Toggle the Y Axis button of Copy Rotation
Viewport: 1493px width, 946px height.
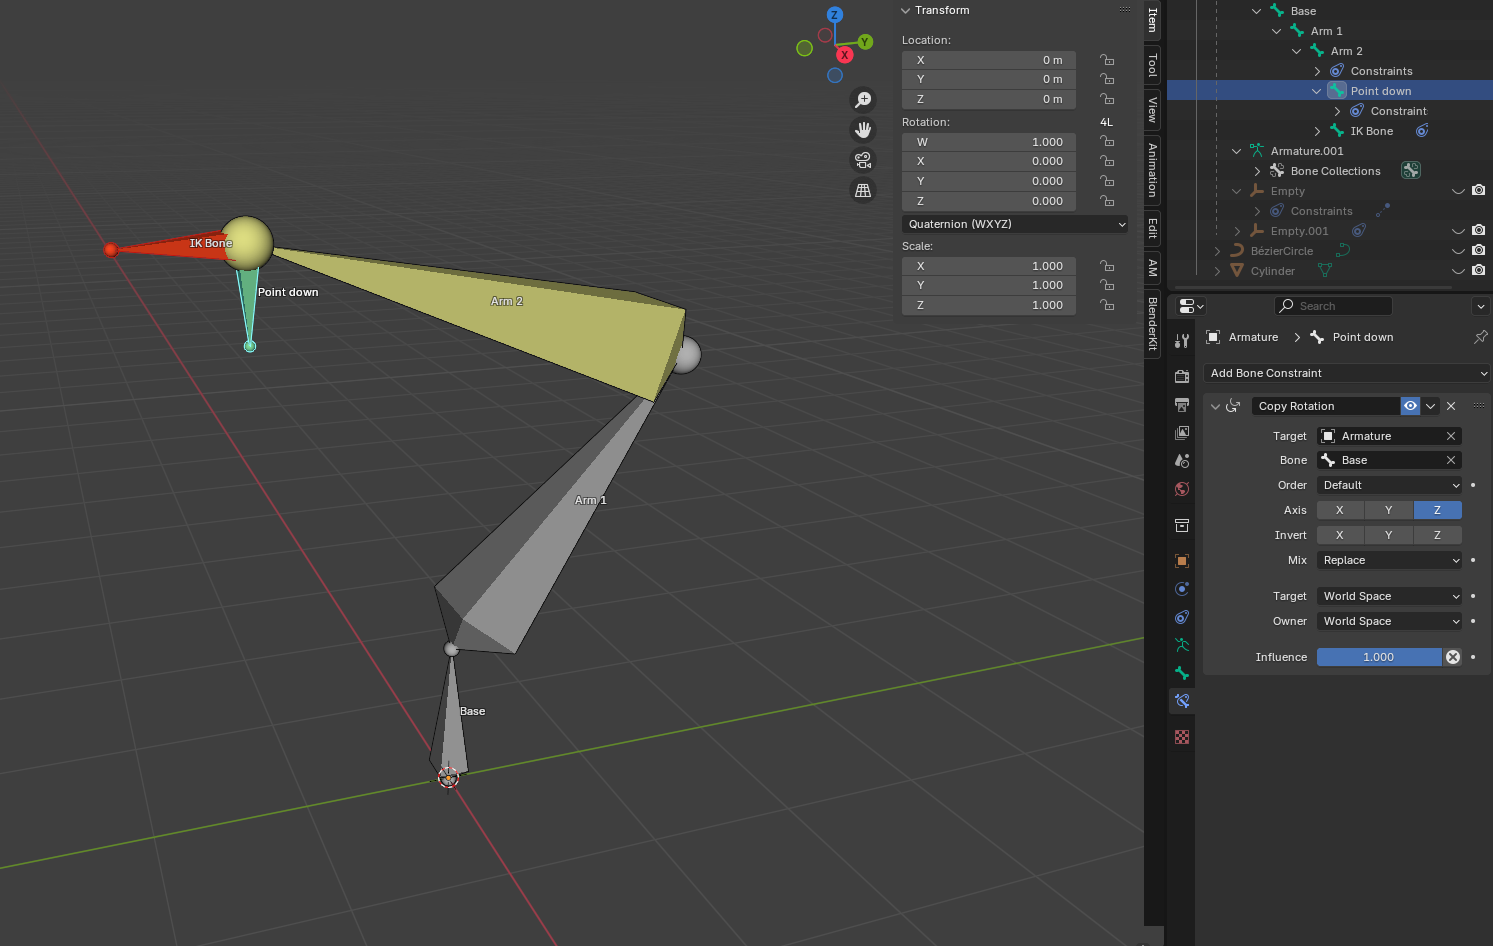click(x=1389, y=510)
